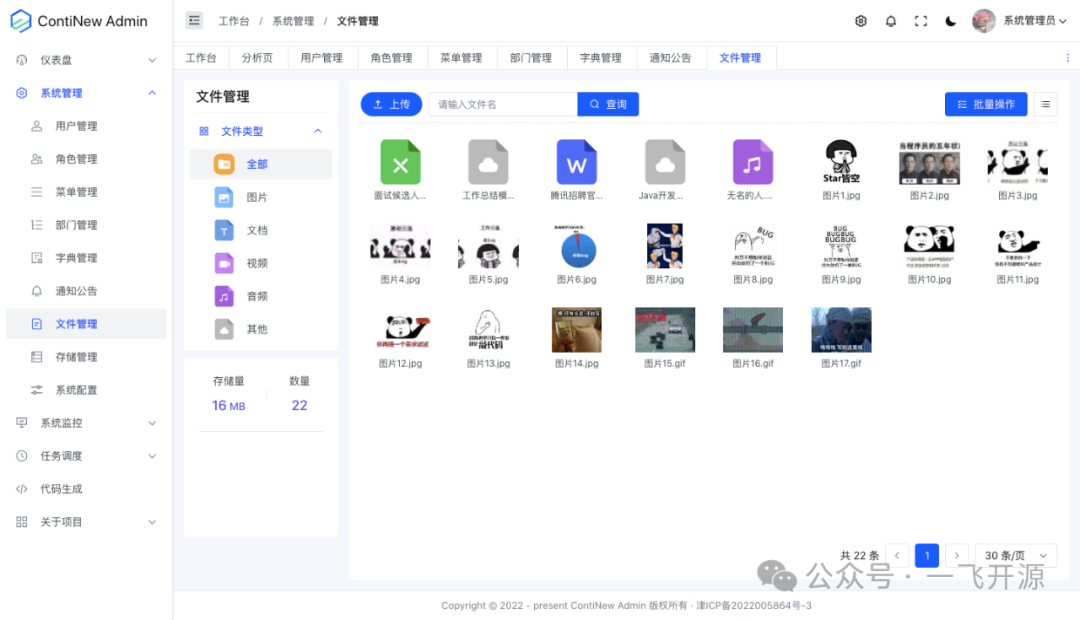Switch to the 分析页 tab
The image size is (1080, 620).
pos(258,57)
